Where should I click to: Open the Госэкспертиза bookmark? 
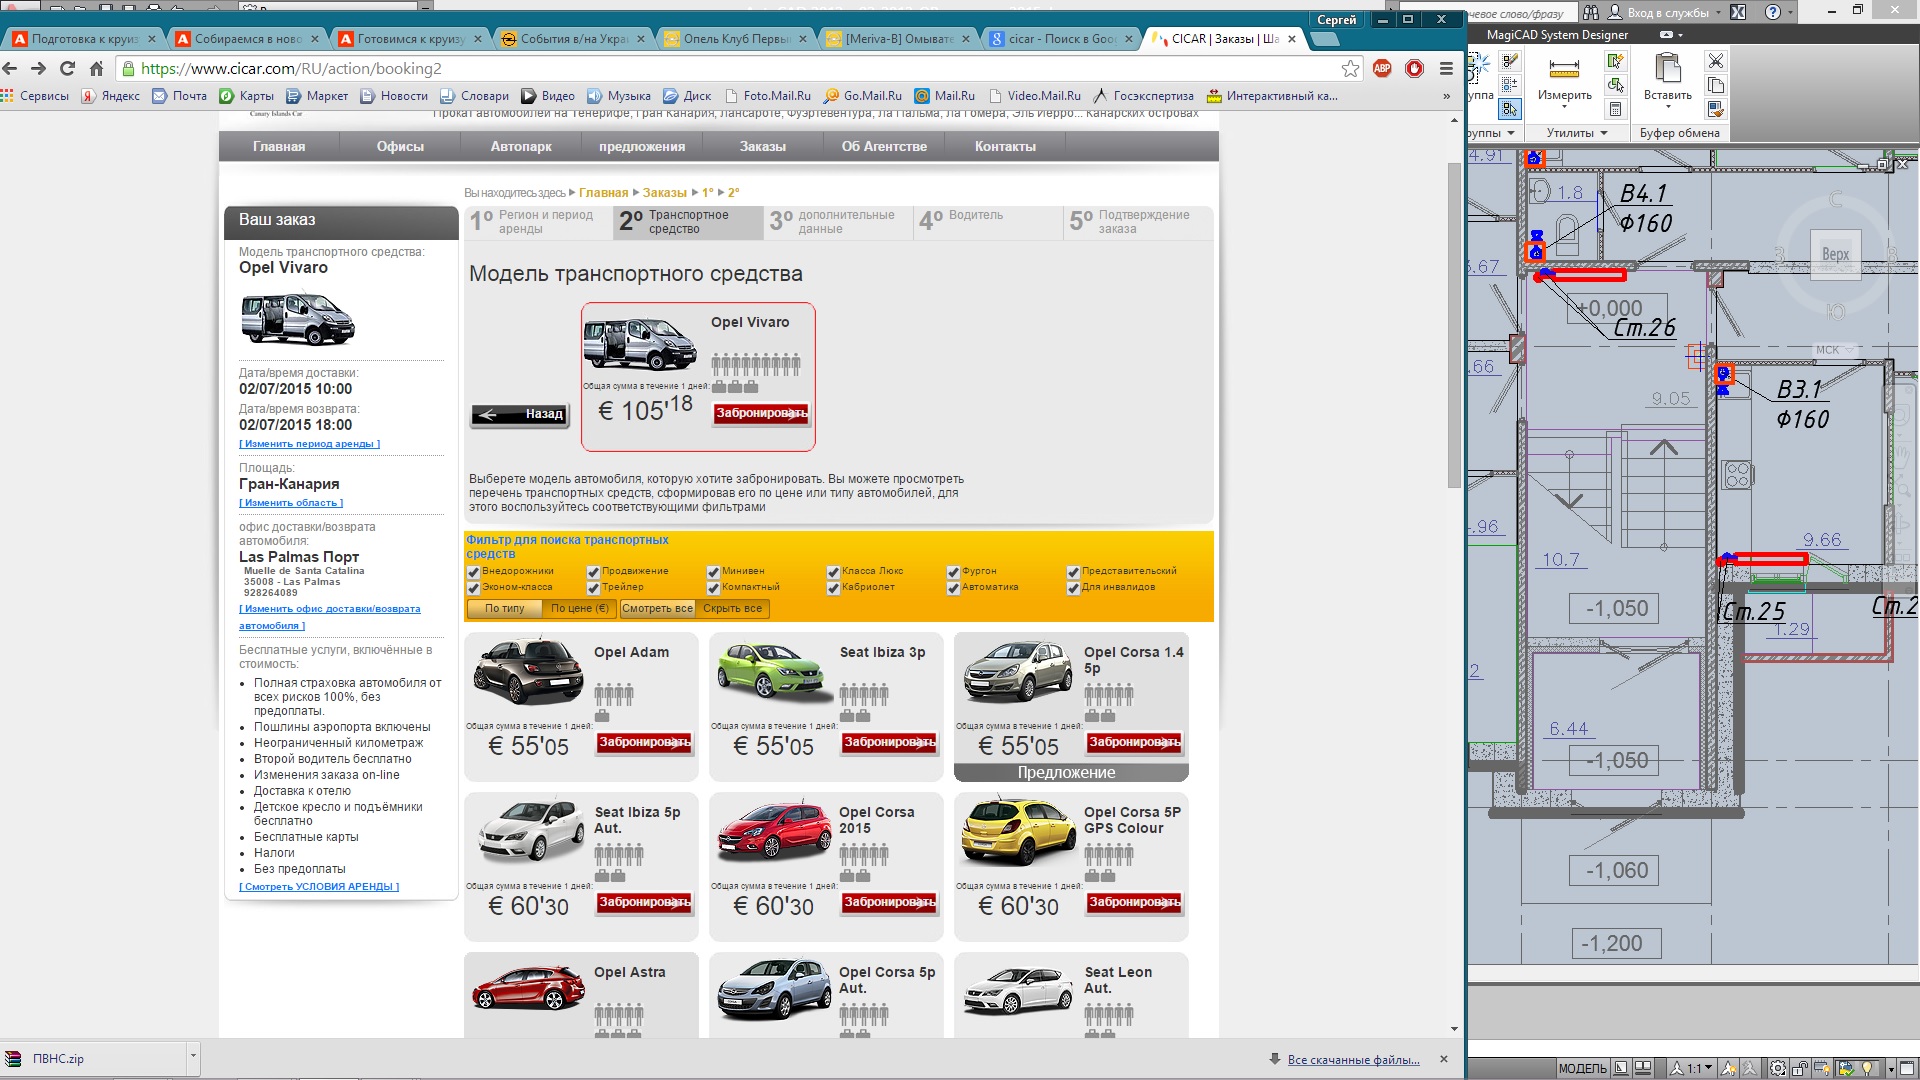[1142, 96]
